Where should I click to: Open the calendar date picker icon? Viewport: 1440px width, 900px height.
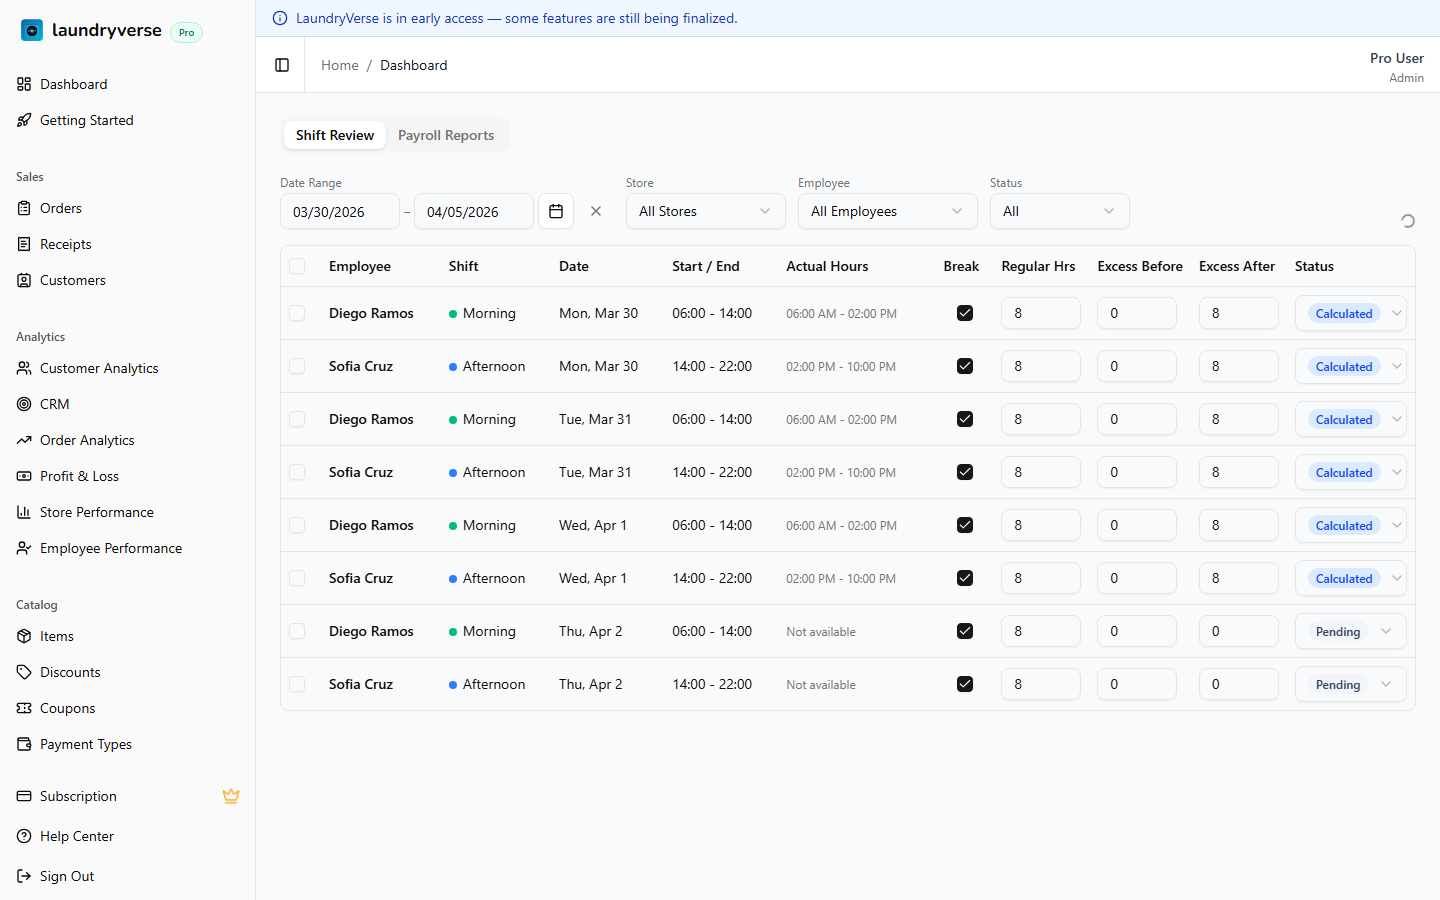click(556, 211)
